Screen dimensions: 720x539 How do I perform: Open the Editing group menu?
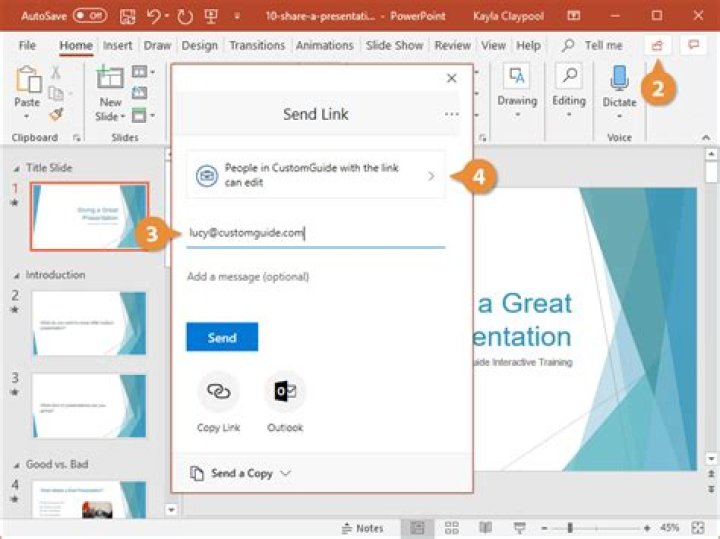click(568, 90)
